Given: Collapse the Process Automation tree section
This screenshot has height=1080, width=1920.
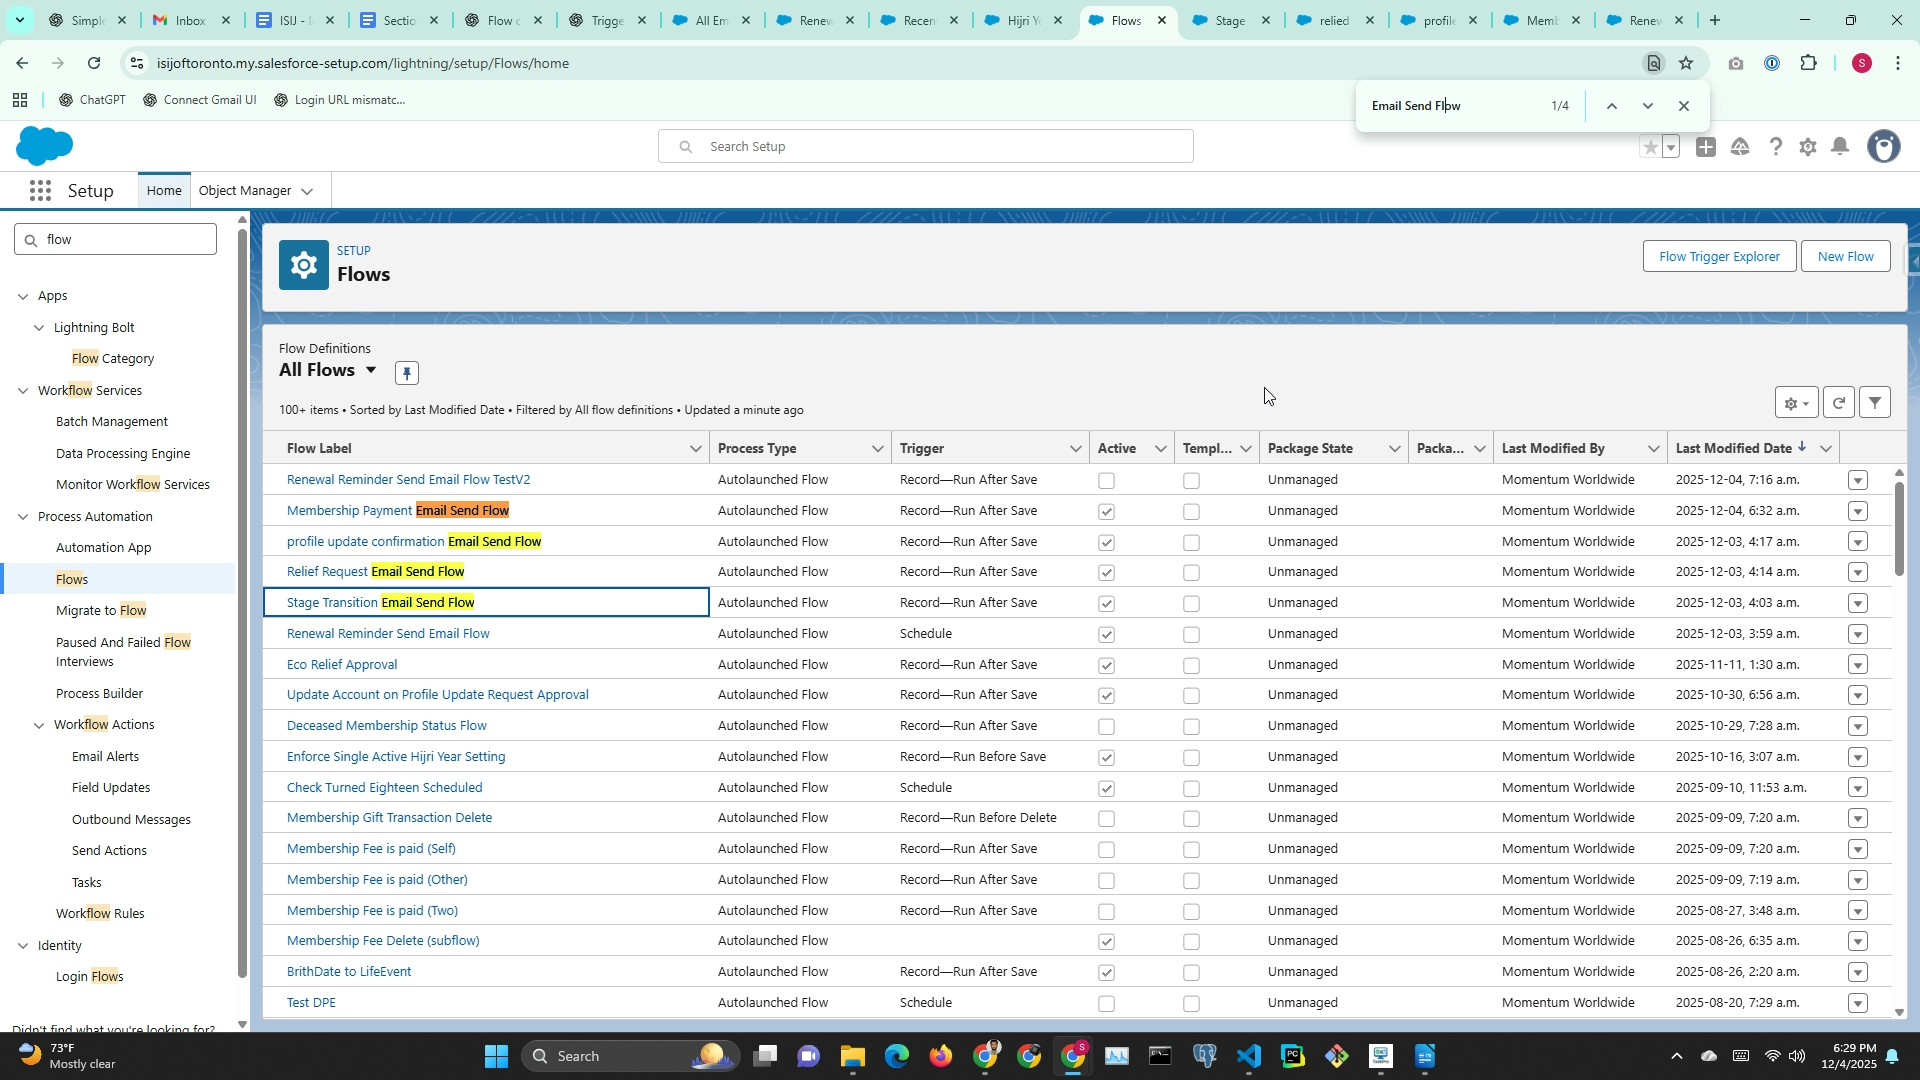Looking at the screenshot, I should click(24, 517).
